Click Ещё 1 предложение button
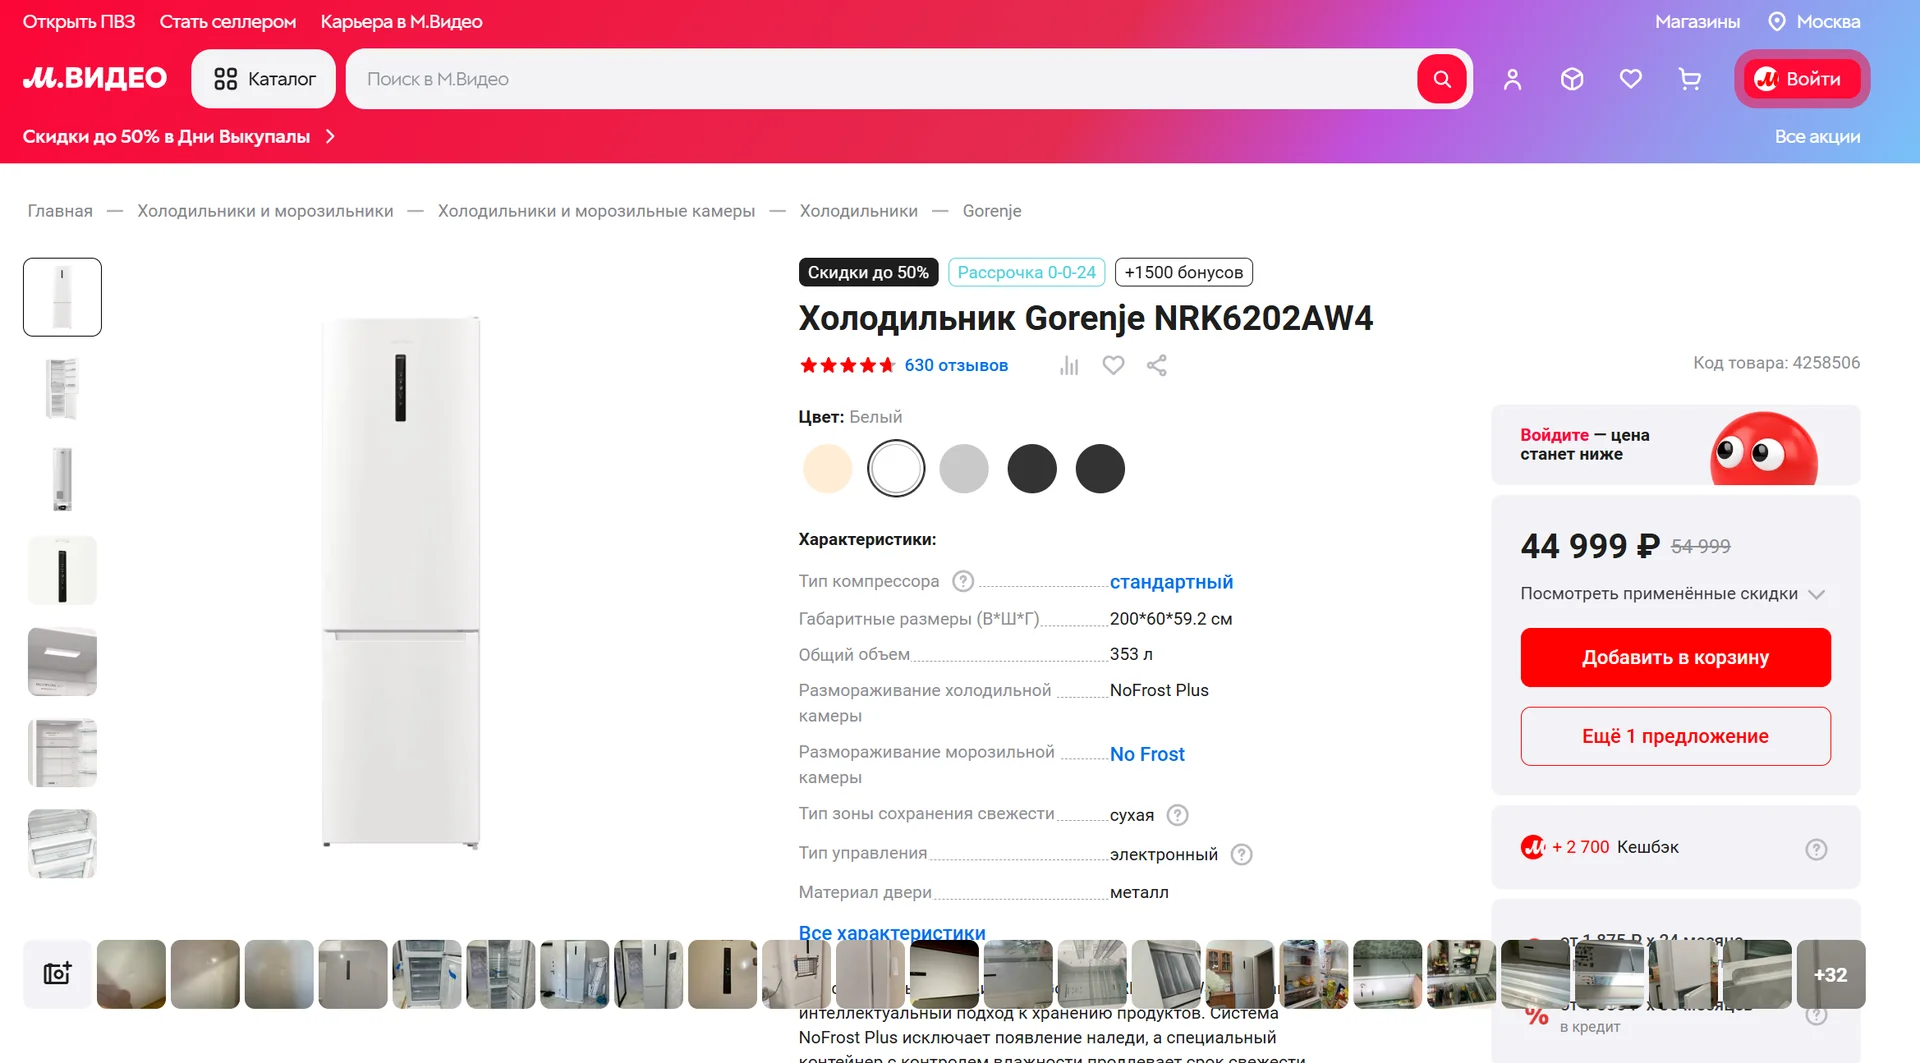Screen dimensions: 1920x1063 1675,736
